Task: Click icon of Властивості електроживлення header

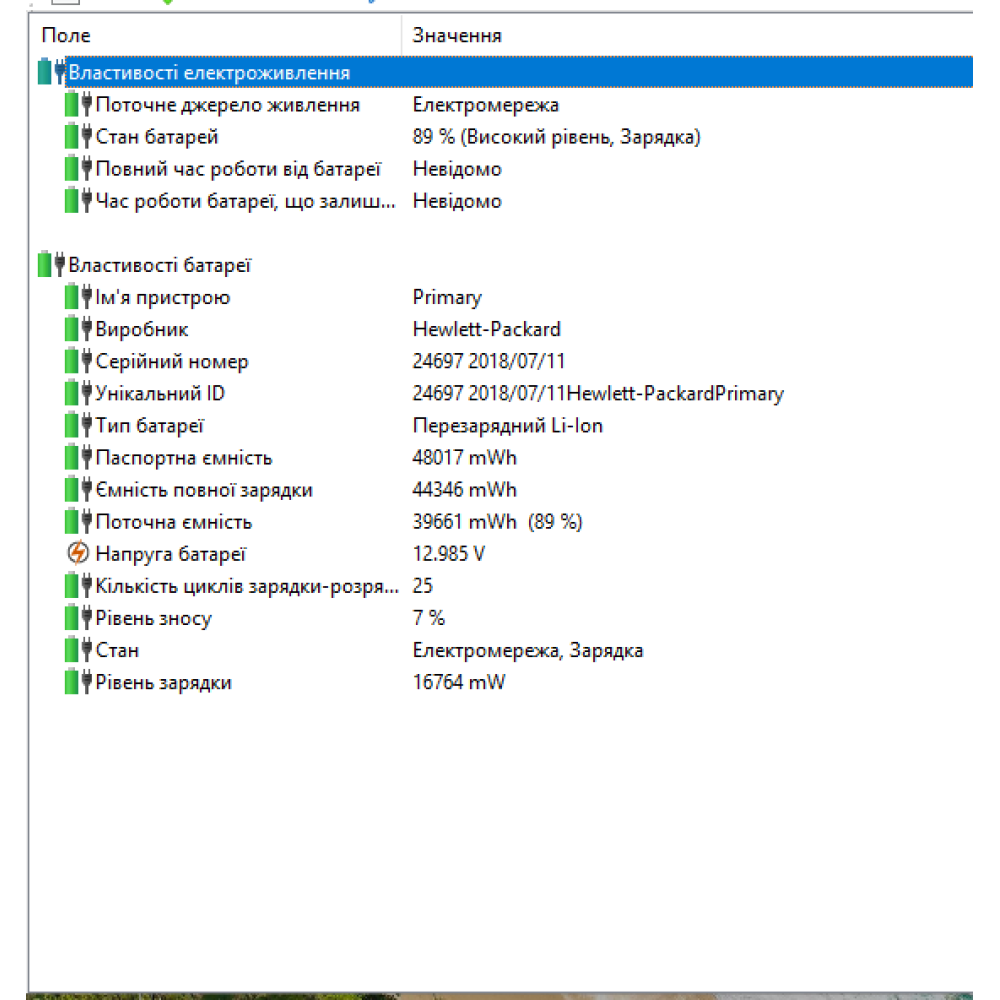Action: pyautogui.click(x=51, y=71)
